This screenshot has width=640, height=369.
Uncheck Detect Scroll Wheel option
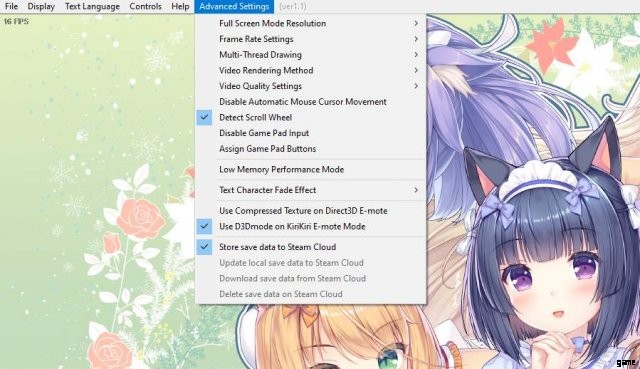pyautogui.click(x=311, y=118)
